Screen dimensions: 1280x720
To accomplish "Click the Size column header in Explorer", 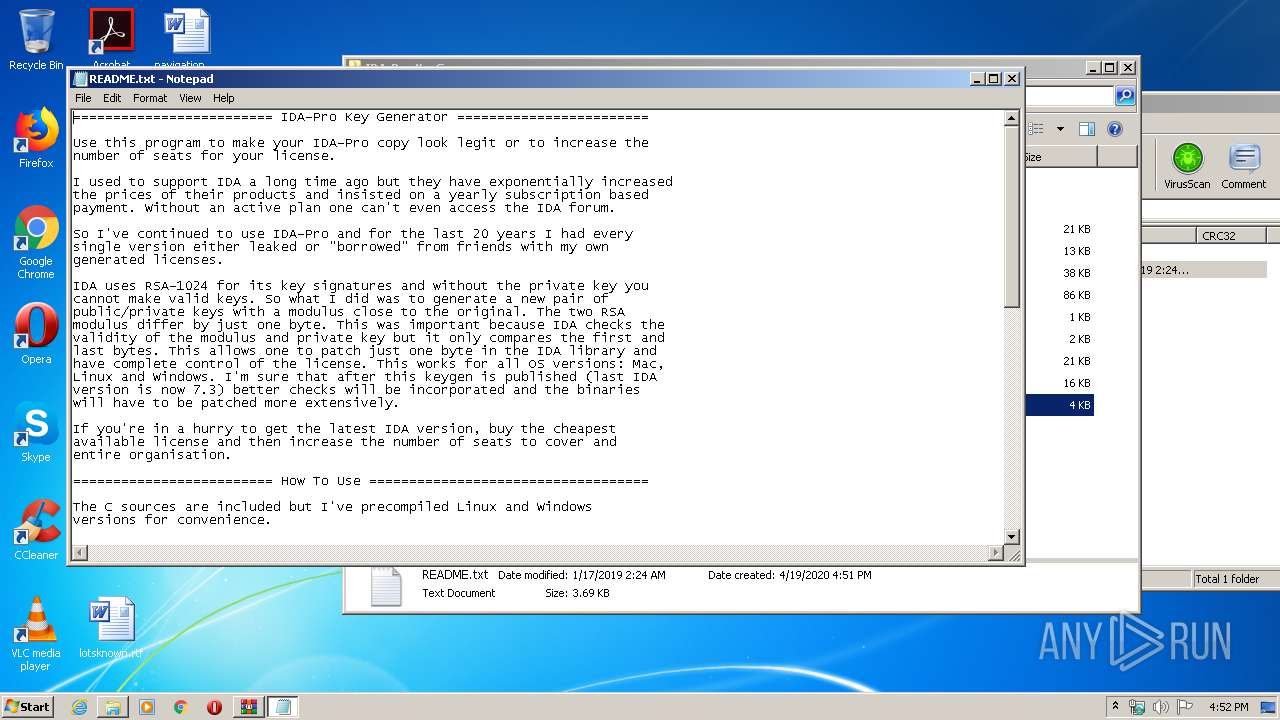I will tap(1060, 157).
